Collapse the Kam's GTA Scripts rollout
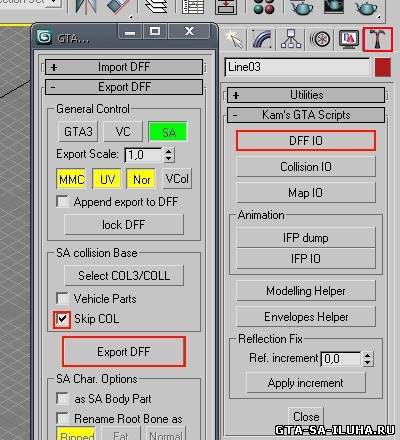This screenshot has height=440, width=400. 306,115
